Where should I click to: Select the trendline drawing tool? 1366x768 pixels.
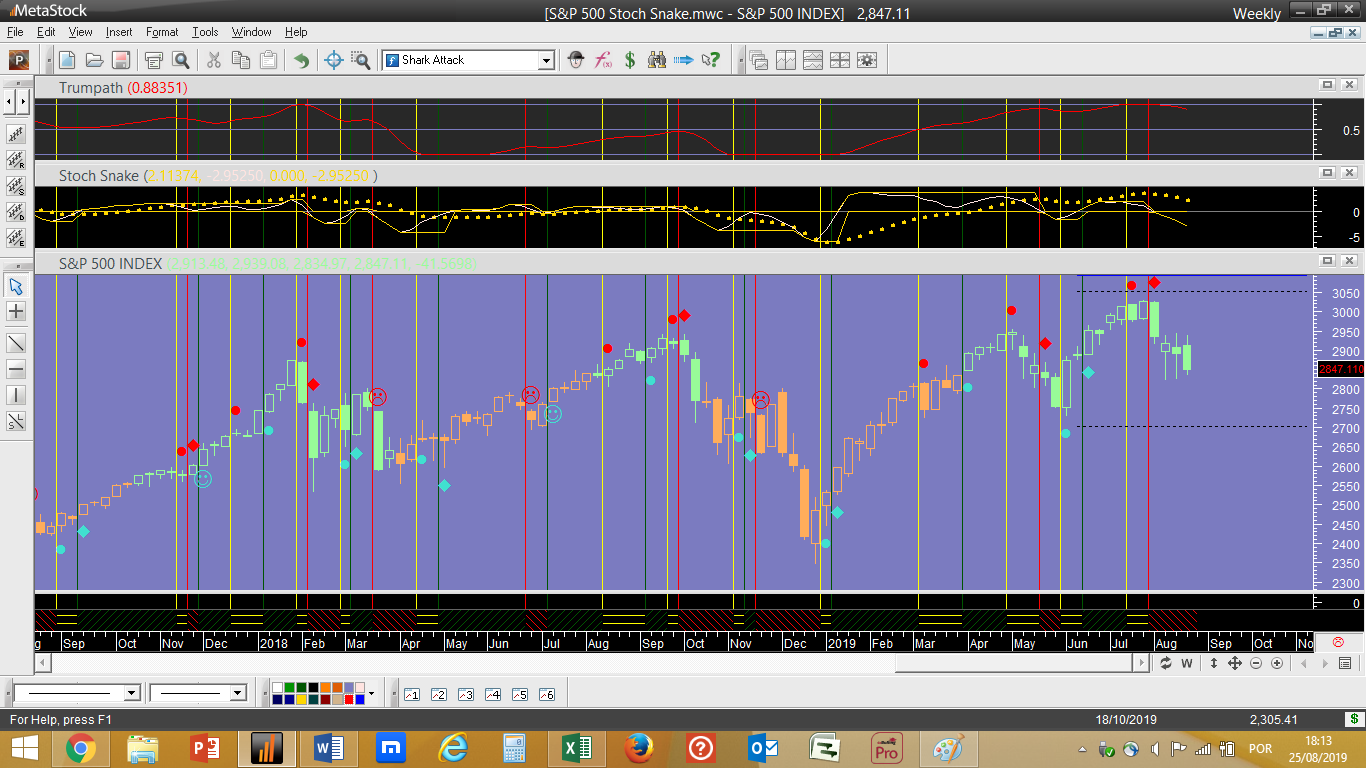(16, 342)
